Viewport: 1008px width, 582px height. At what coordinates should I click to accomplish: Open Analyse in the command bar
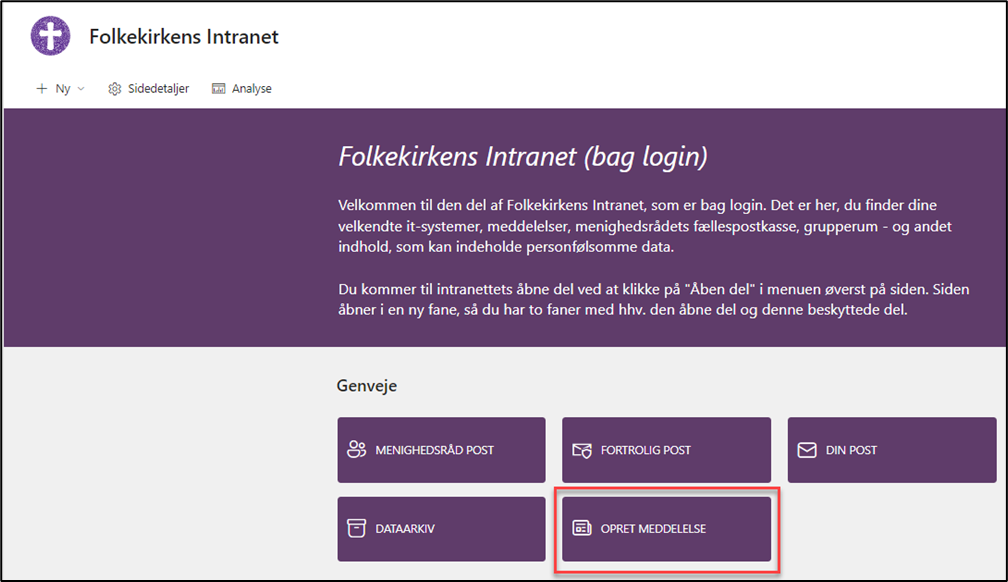242,89
